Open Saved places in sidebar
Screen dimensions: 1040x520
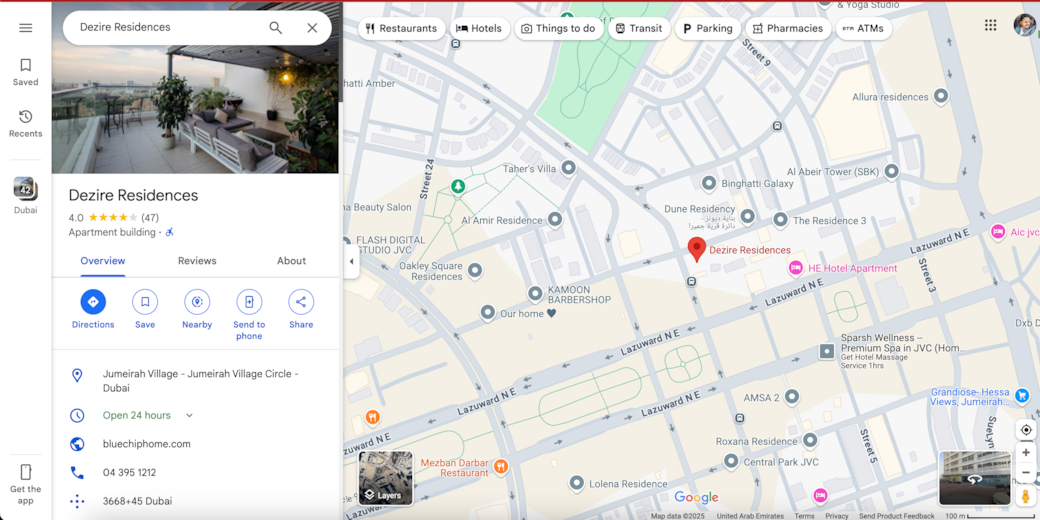(x=25, y=72)
